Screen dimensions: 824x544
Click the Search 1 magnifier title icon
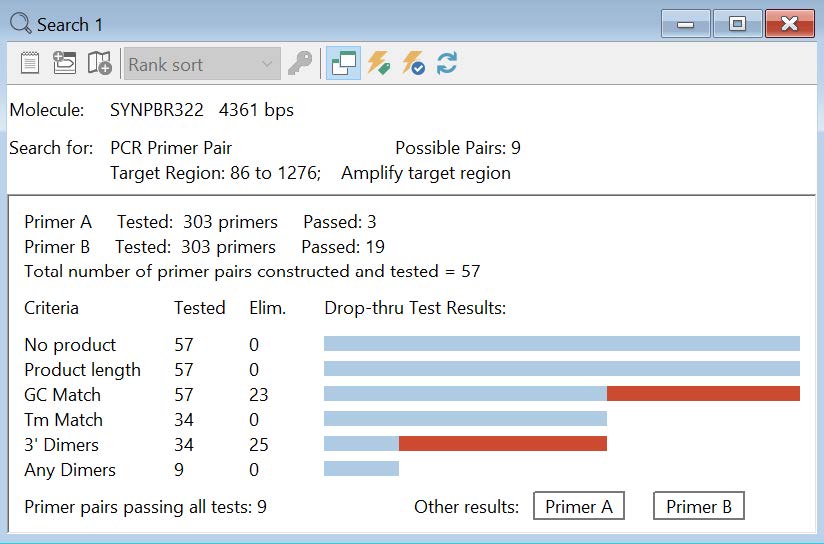point(21,24)
